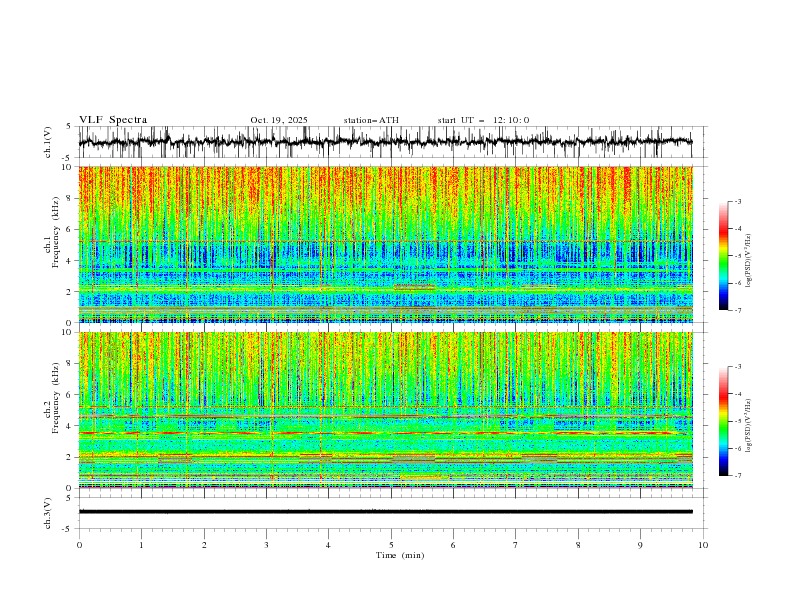Click time axis tick label "3"
Viewport: 792px width, 612px height.
pyautogui.click(x=266, y=545)
